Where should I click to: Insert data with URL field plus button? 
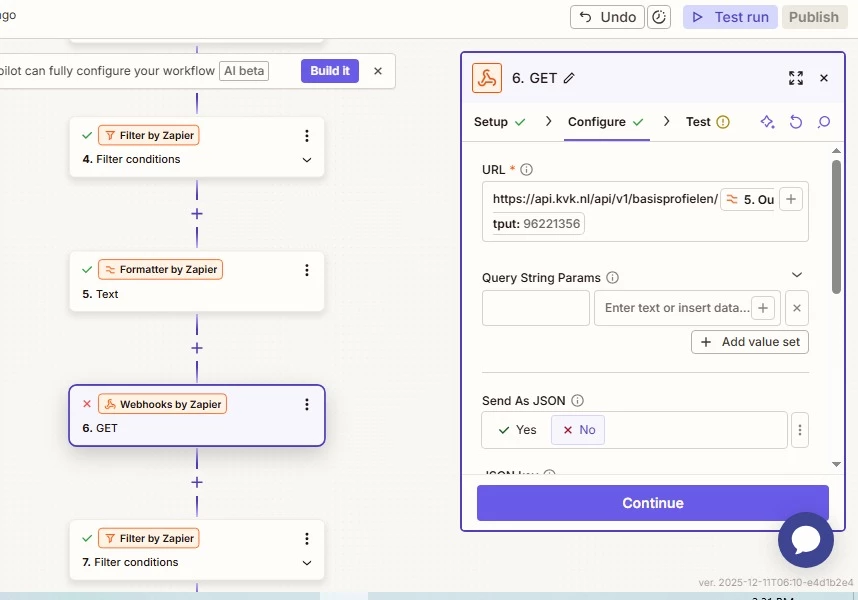pyautogui.click(x=791, y=200)
